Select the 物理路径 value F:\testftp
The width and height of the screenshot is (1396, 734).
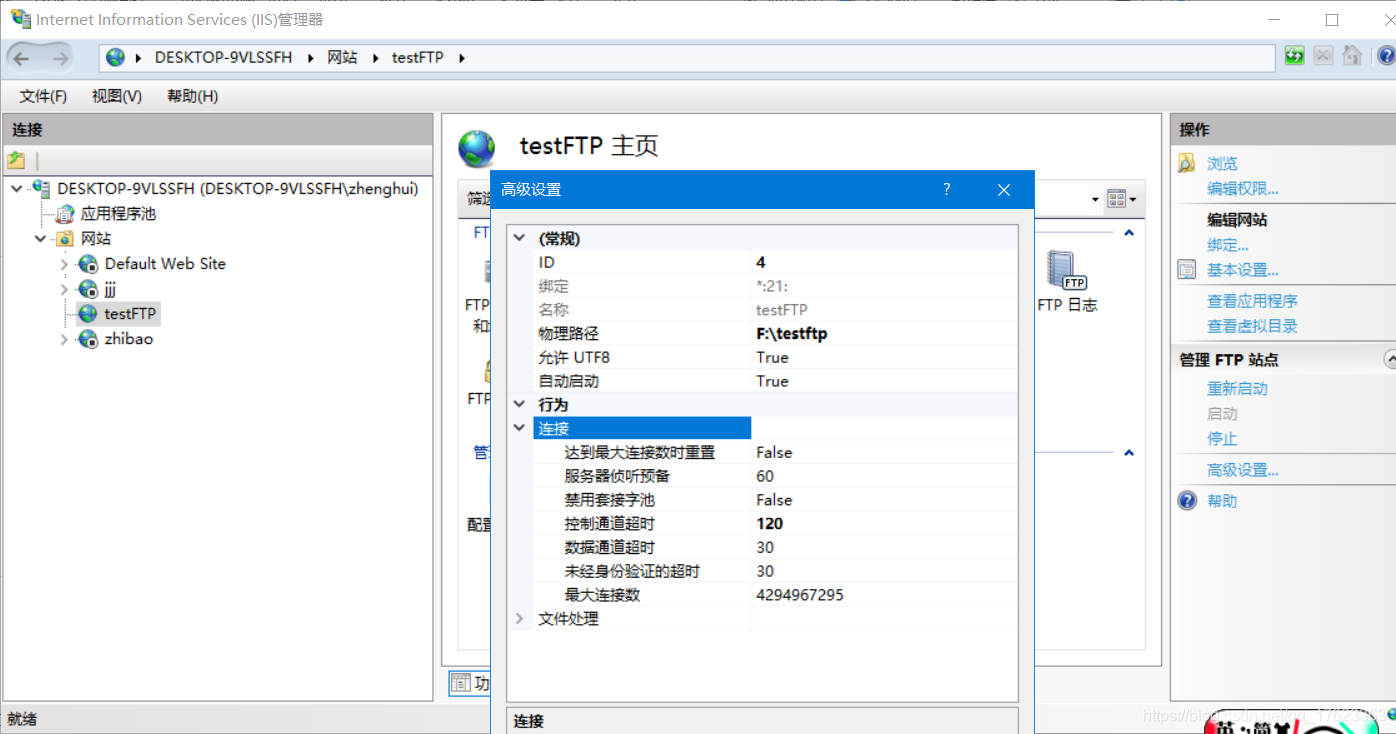coord(792,333)
